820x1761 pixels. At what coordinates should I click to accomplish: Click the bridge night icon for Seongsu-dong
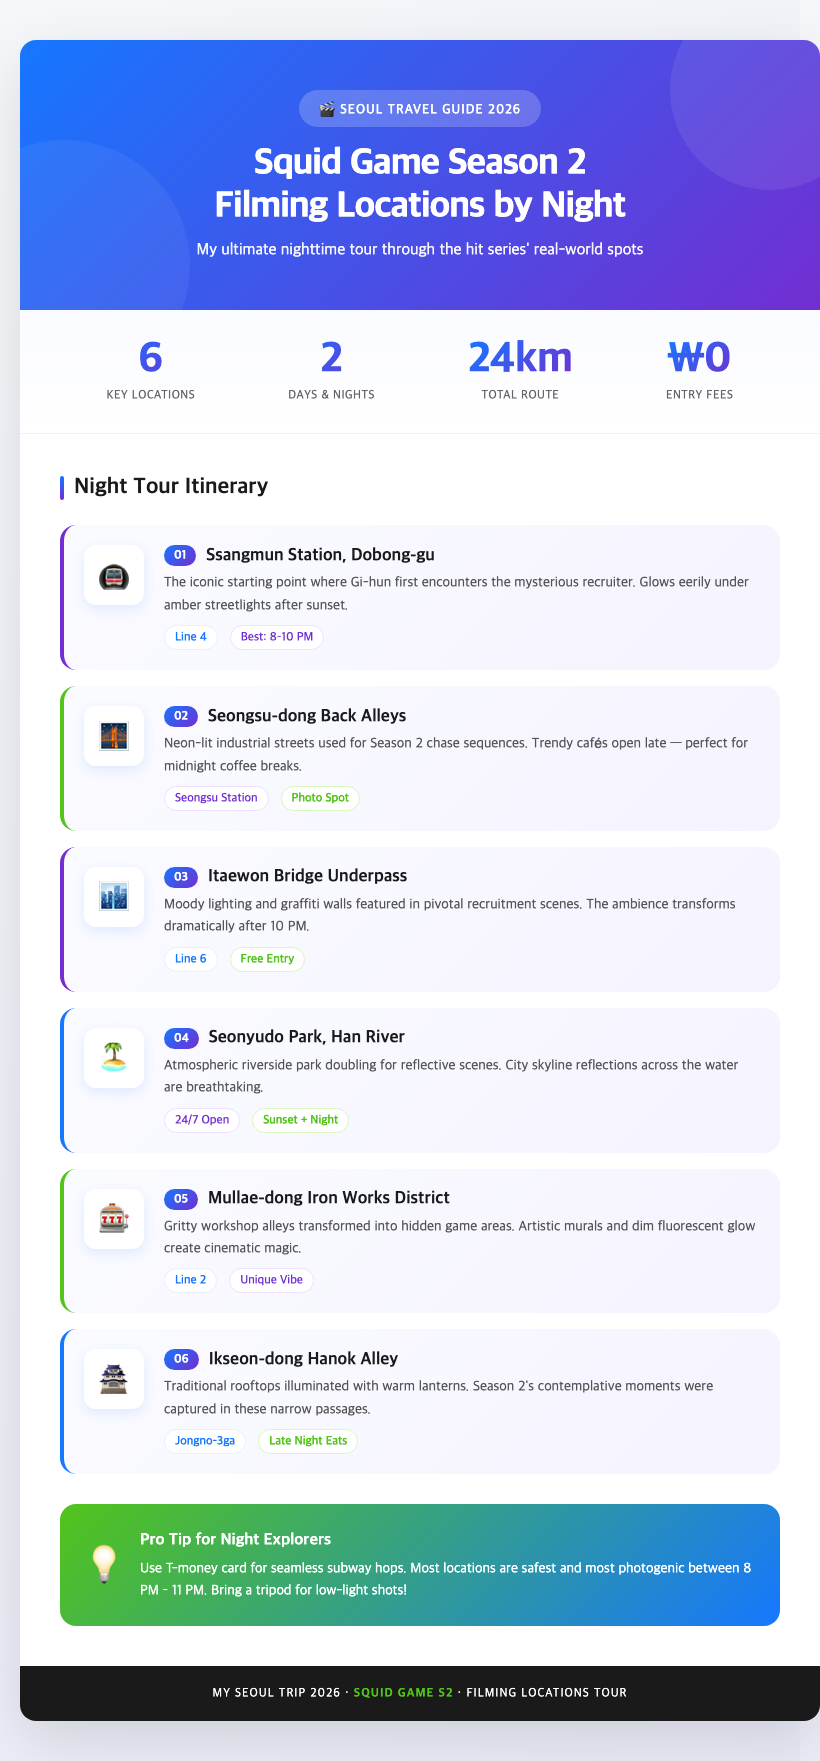pyautogui.click(x=113, y=737)
